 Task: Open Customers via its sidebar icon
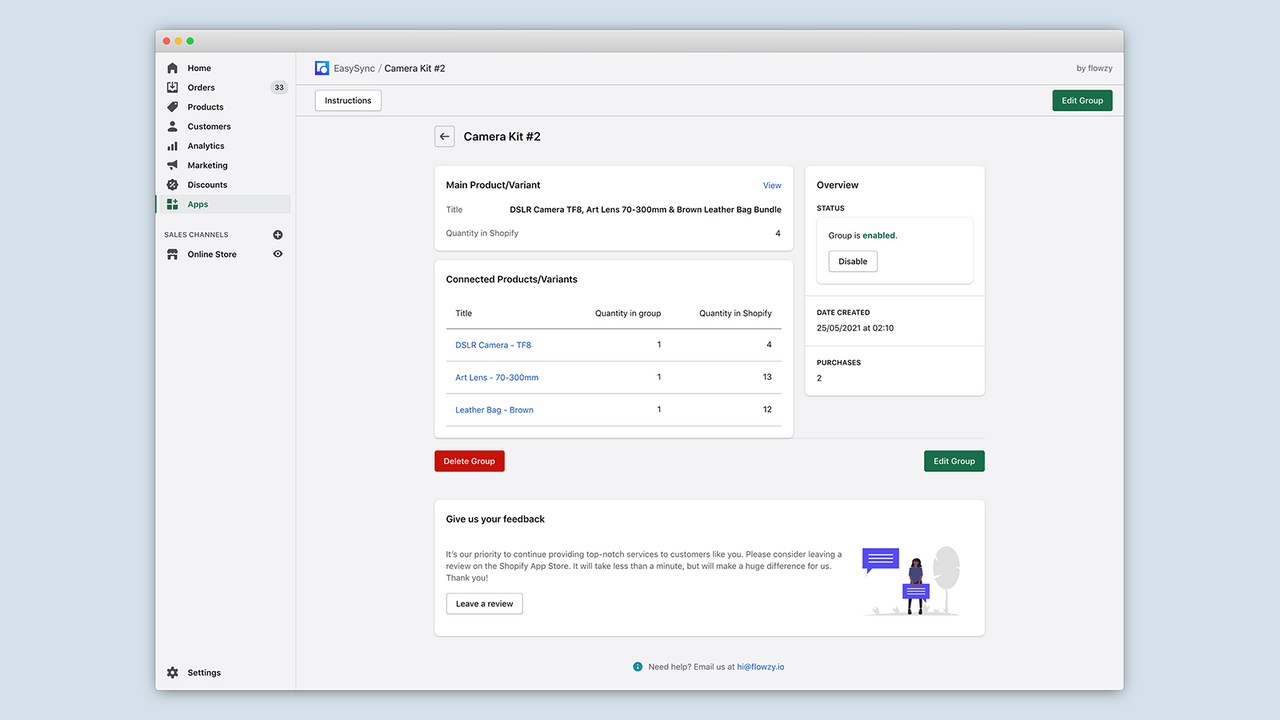173,126
